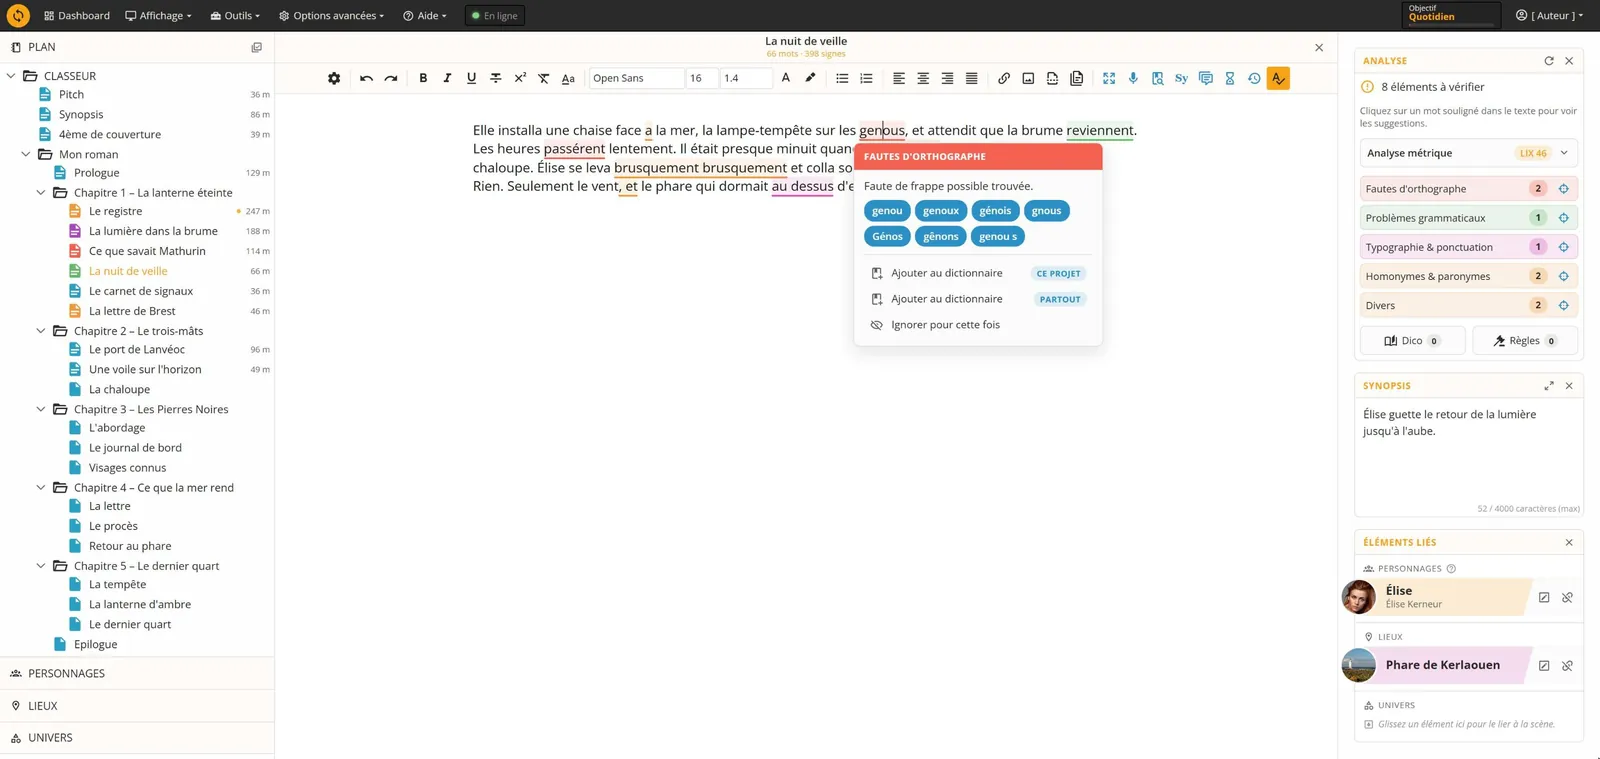Choose the "gnous" suggestion
Image resolution: width=1600 pixels, height=759 pixels.
point(1046,211)
